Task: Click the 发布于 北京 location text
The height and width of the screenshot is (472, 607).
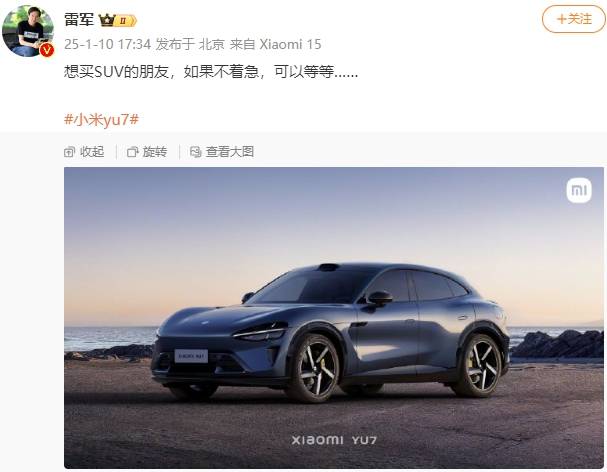Action: coord(190,44)
